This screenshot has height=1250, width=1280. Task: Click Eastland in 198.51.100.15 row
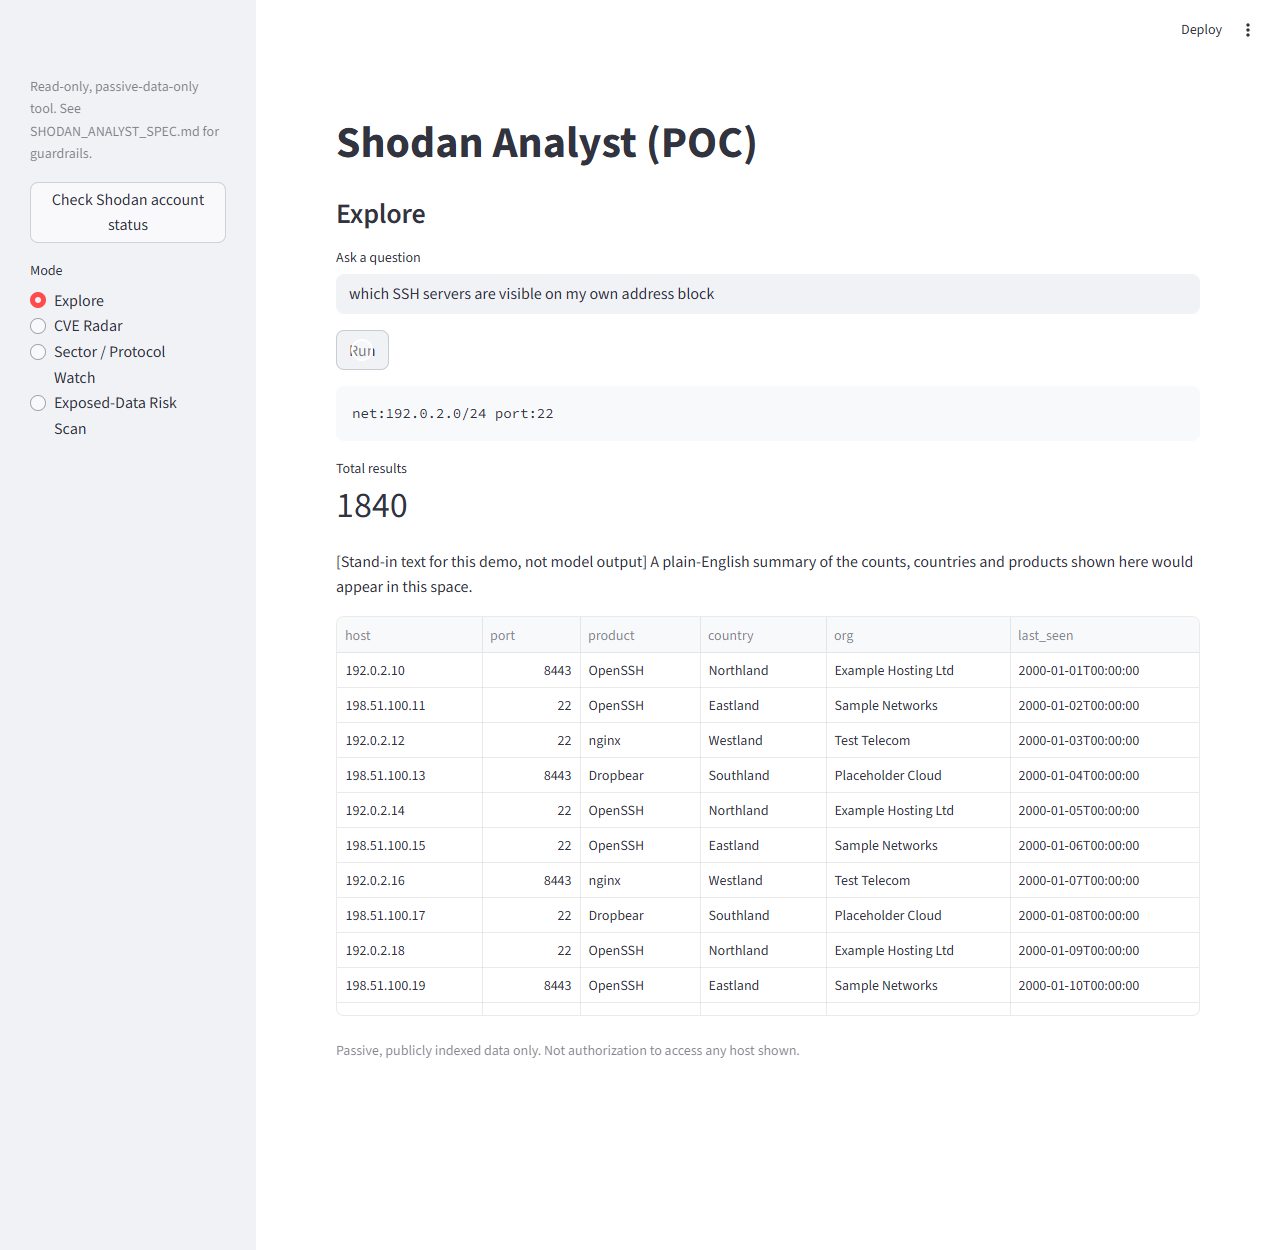tap(763, 845)
